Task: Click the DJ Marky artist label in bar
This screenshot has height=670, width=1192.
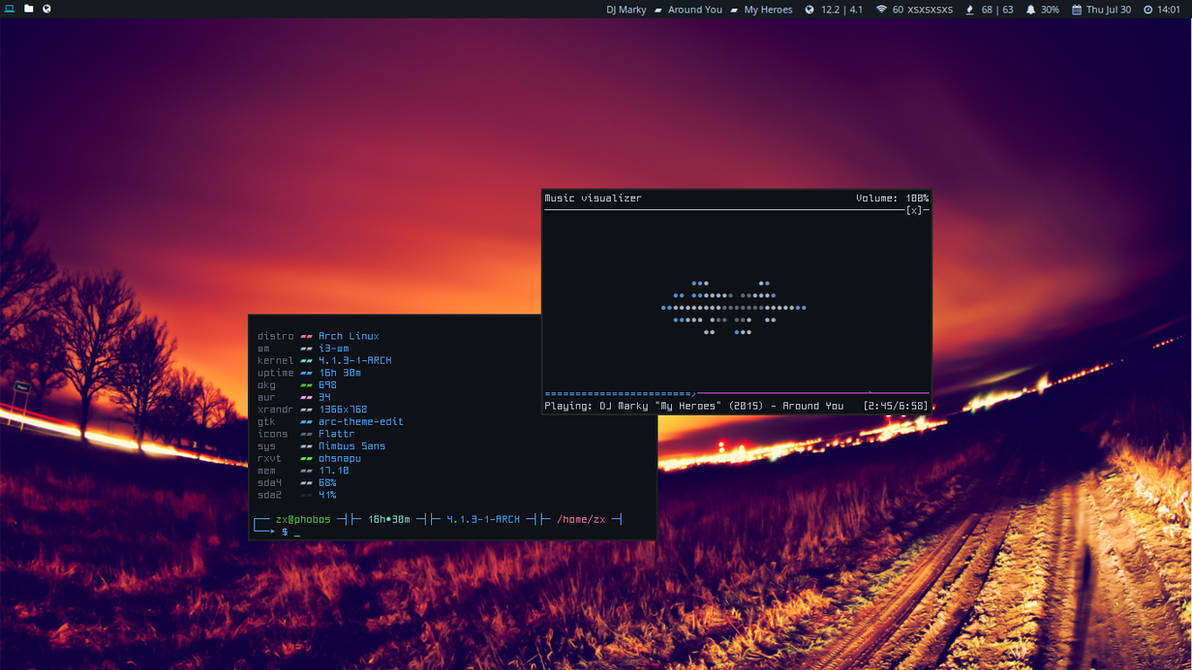Action: tap(626, 10)
